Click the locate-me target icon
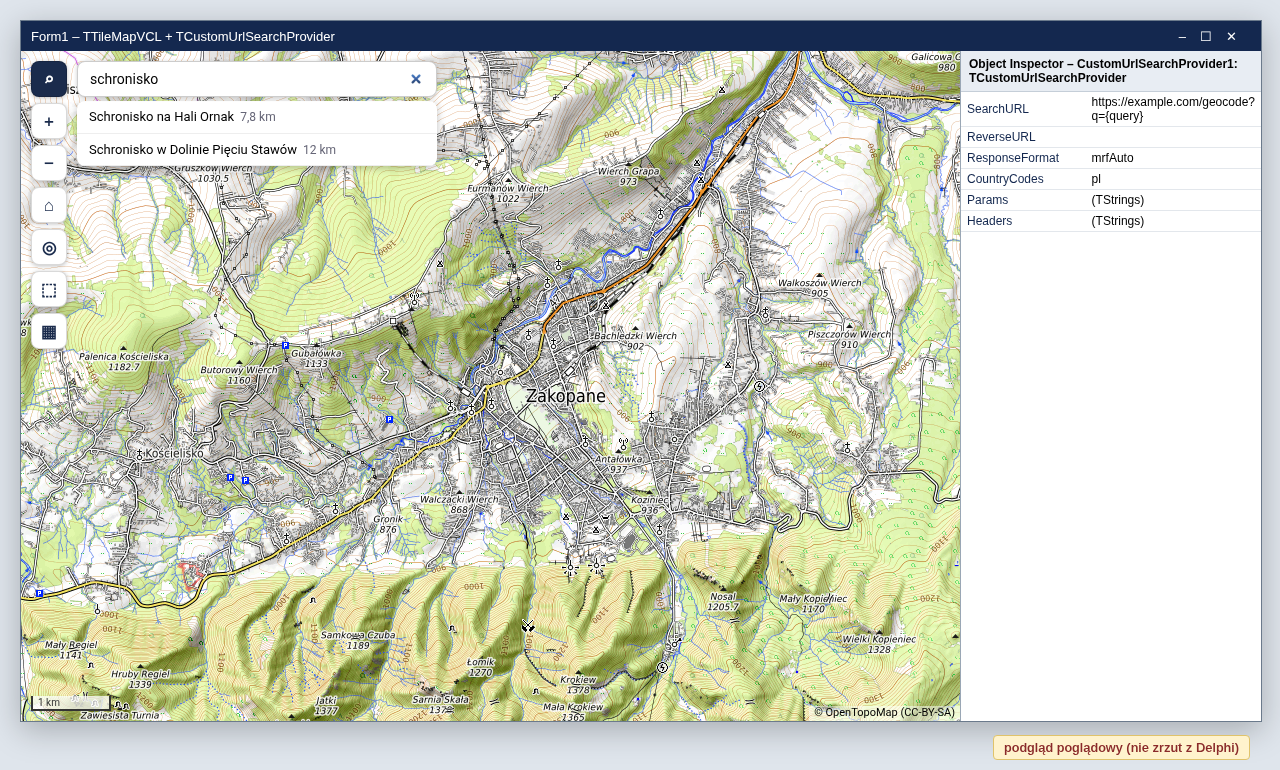Screen dimensions: 1280x770 (49, 247)
